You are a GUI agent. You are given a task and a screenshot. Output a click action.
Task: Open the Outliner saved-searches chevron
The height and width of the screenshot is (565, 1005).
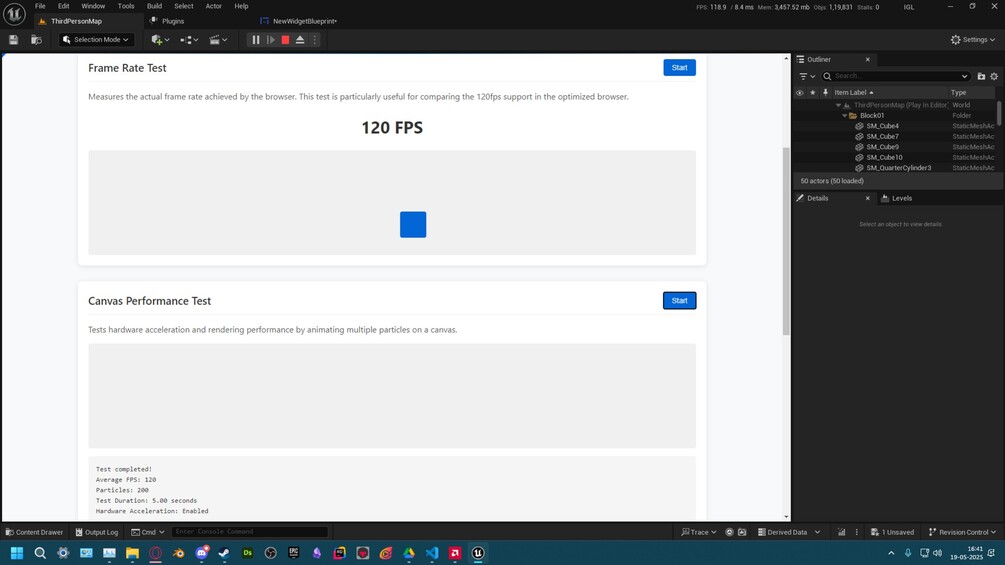[964, 76]
